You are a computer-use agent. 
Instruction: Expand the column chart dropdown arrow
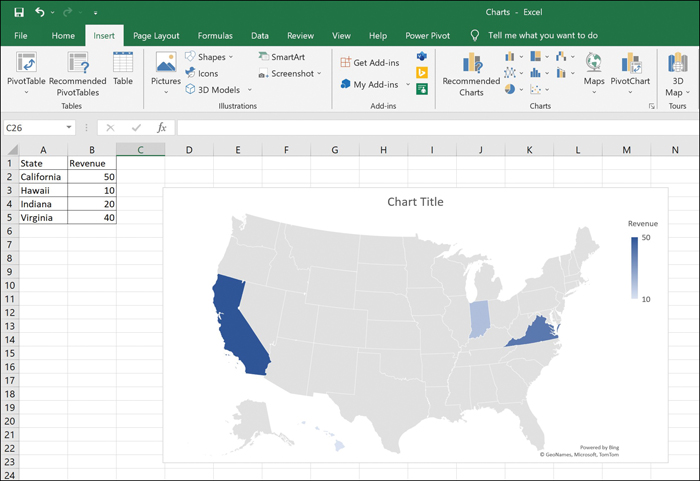click(x=521, y=57)
